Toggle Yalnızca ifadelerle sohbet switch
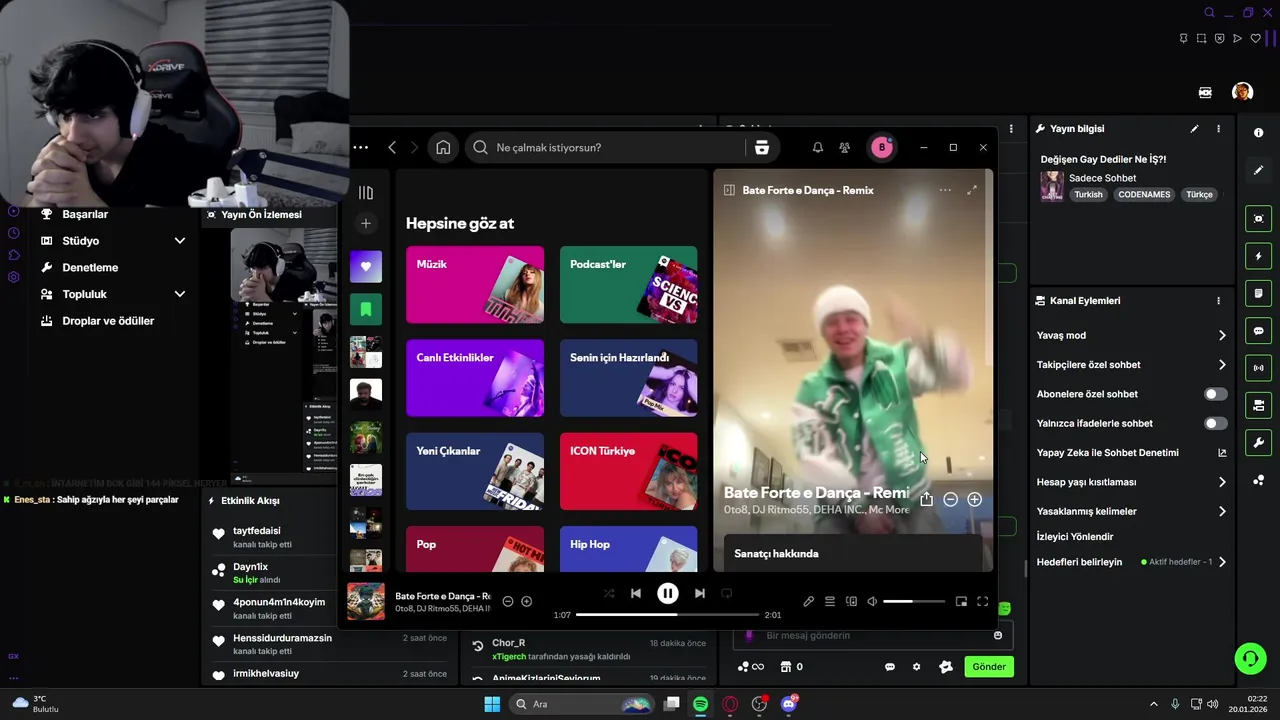The width and height of the screenshot is (1280, 720). point(1215,423)
